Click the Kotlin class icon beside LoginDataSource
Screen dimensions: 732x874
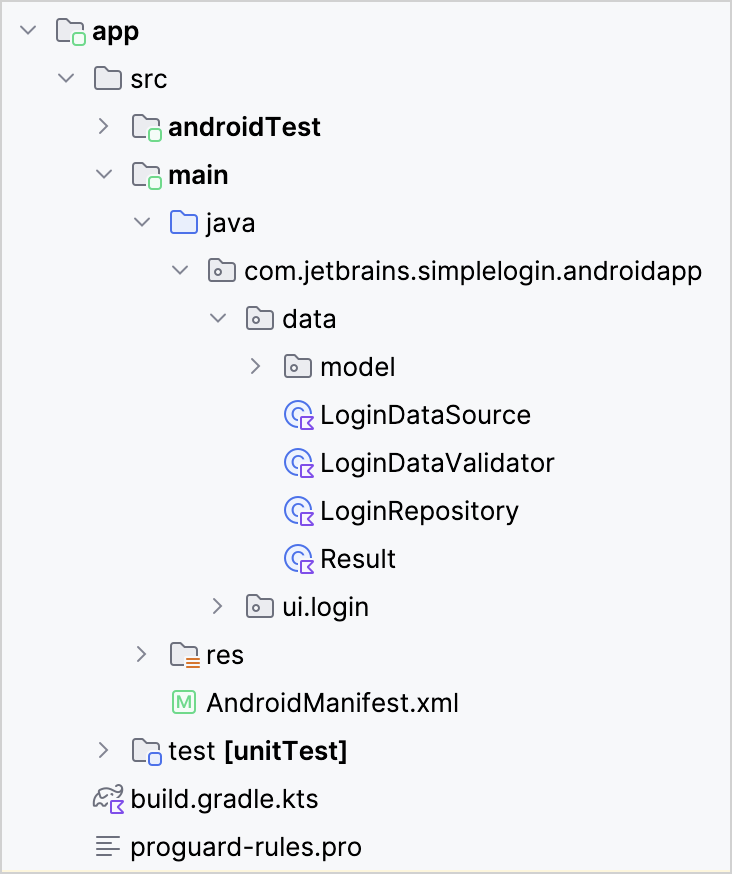(x=299, y=415)
